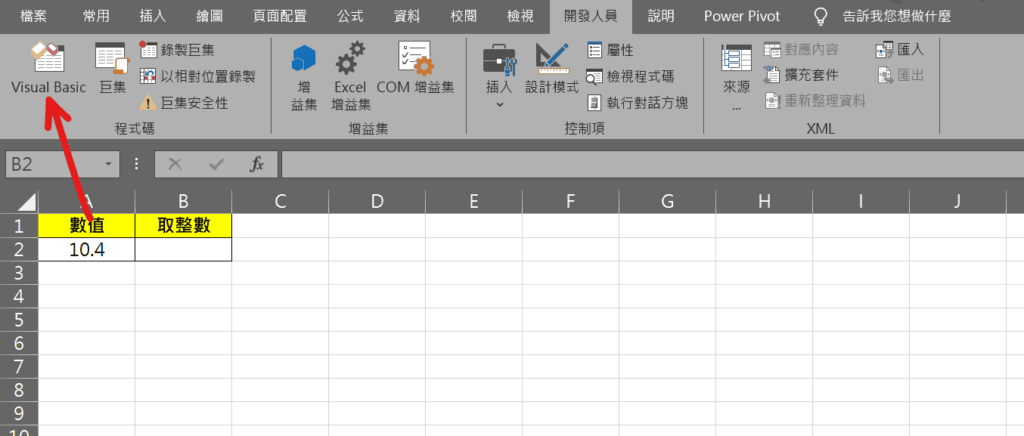Expand the Name Box dropdown arrow
1024x436 pixels.
[x=108, y=164]
